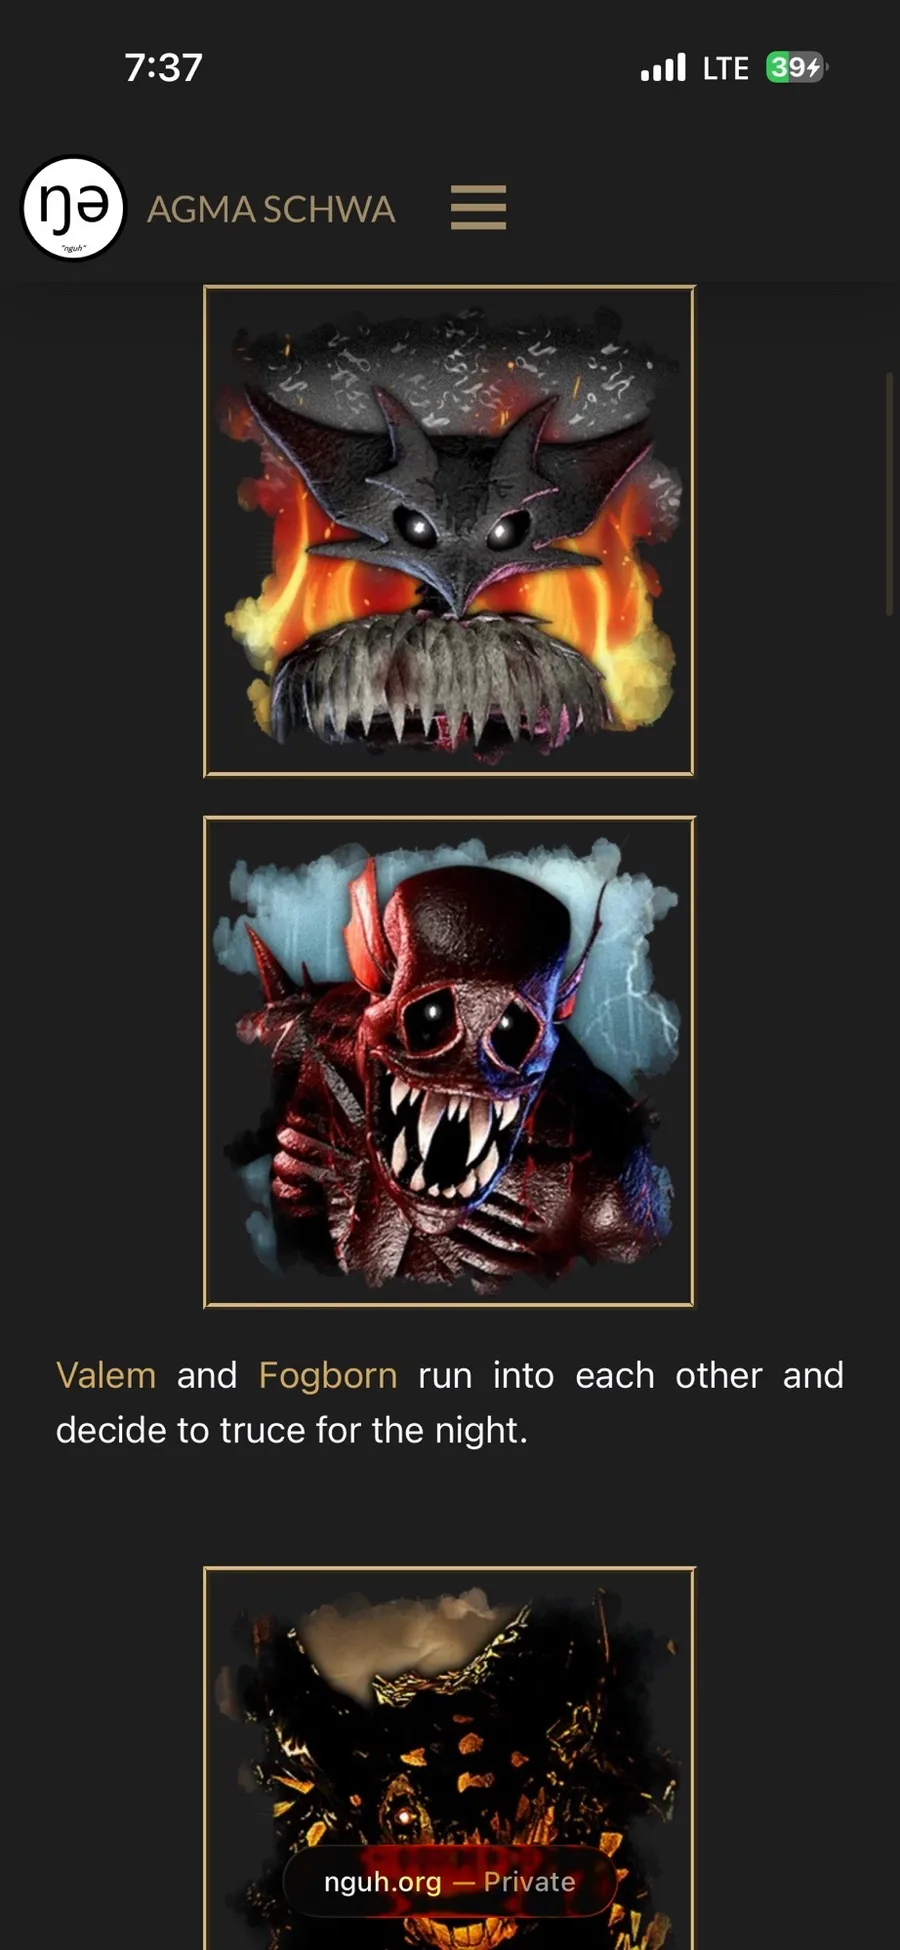The width and height of the screenshot is (900, 1950).
Task: Open the hamburger navigation menu
Action: (x=478, y=207)
